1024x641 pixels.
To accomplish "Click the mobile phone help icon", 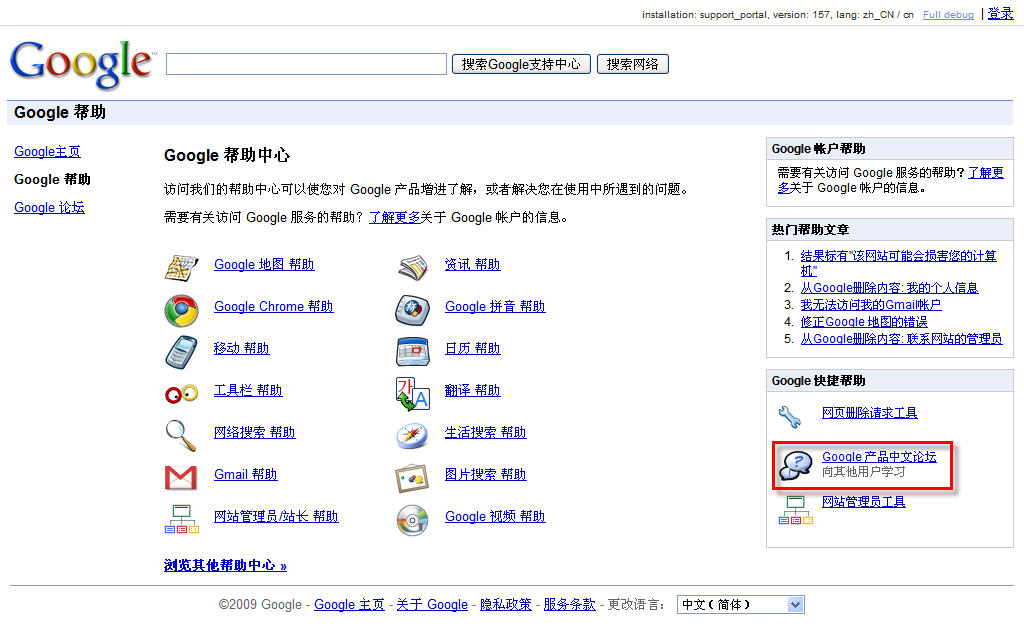I will (182, 352).
